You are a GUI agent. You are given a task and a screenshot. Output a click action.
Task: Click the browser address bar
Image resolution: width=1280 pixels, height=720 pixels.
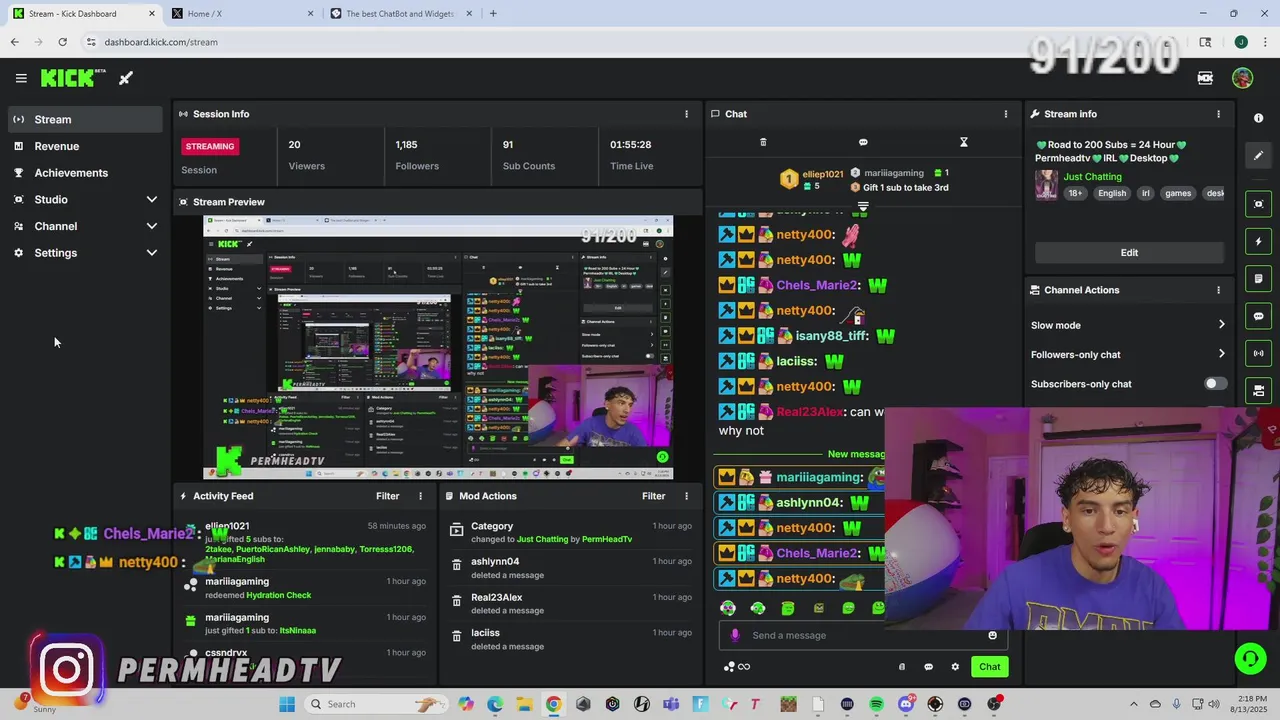(x=600, y=42)
